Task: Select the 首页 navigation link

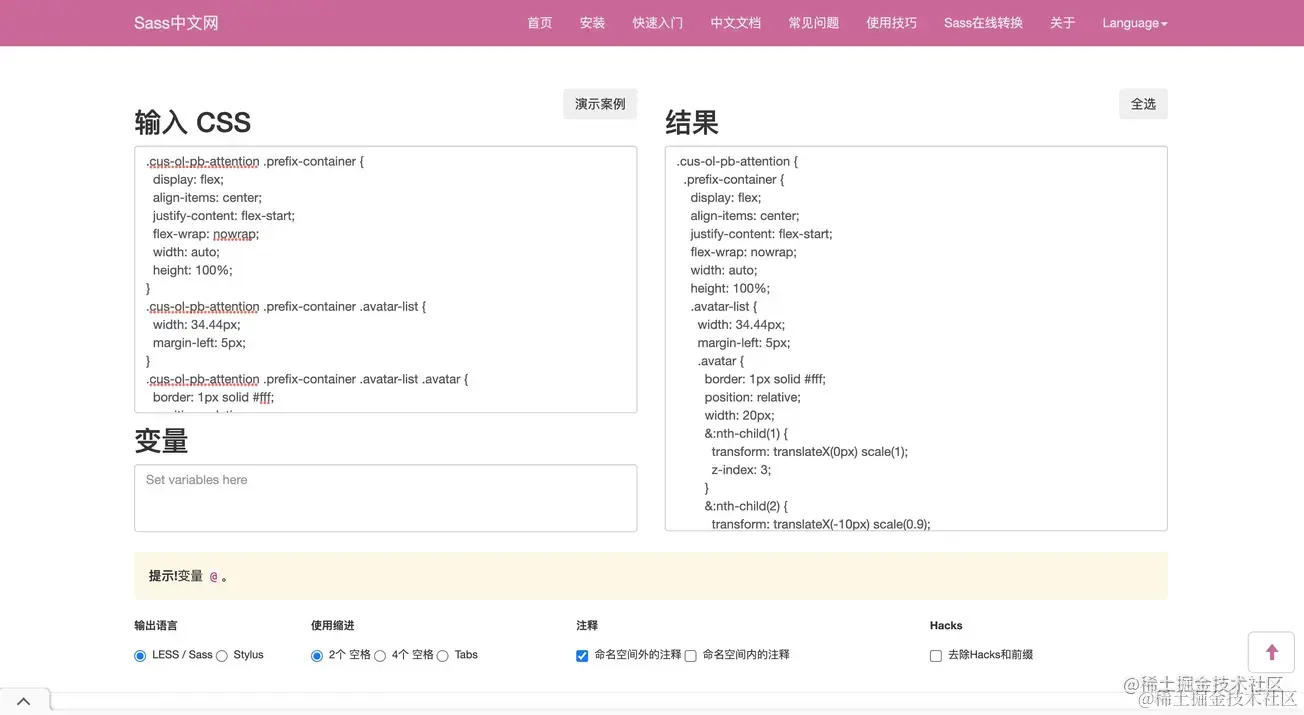Action: tap(539, 22)
